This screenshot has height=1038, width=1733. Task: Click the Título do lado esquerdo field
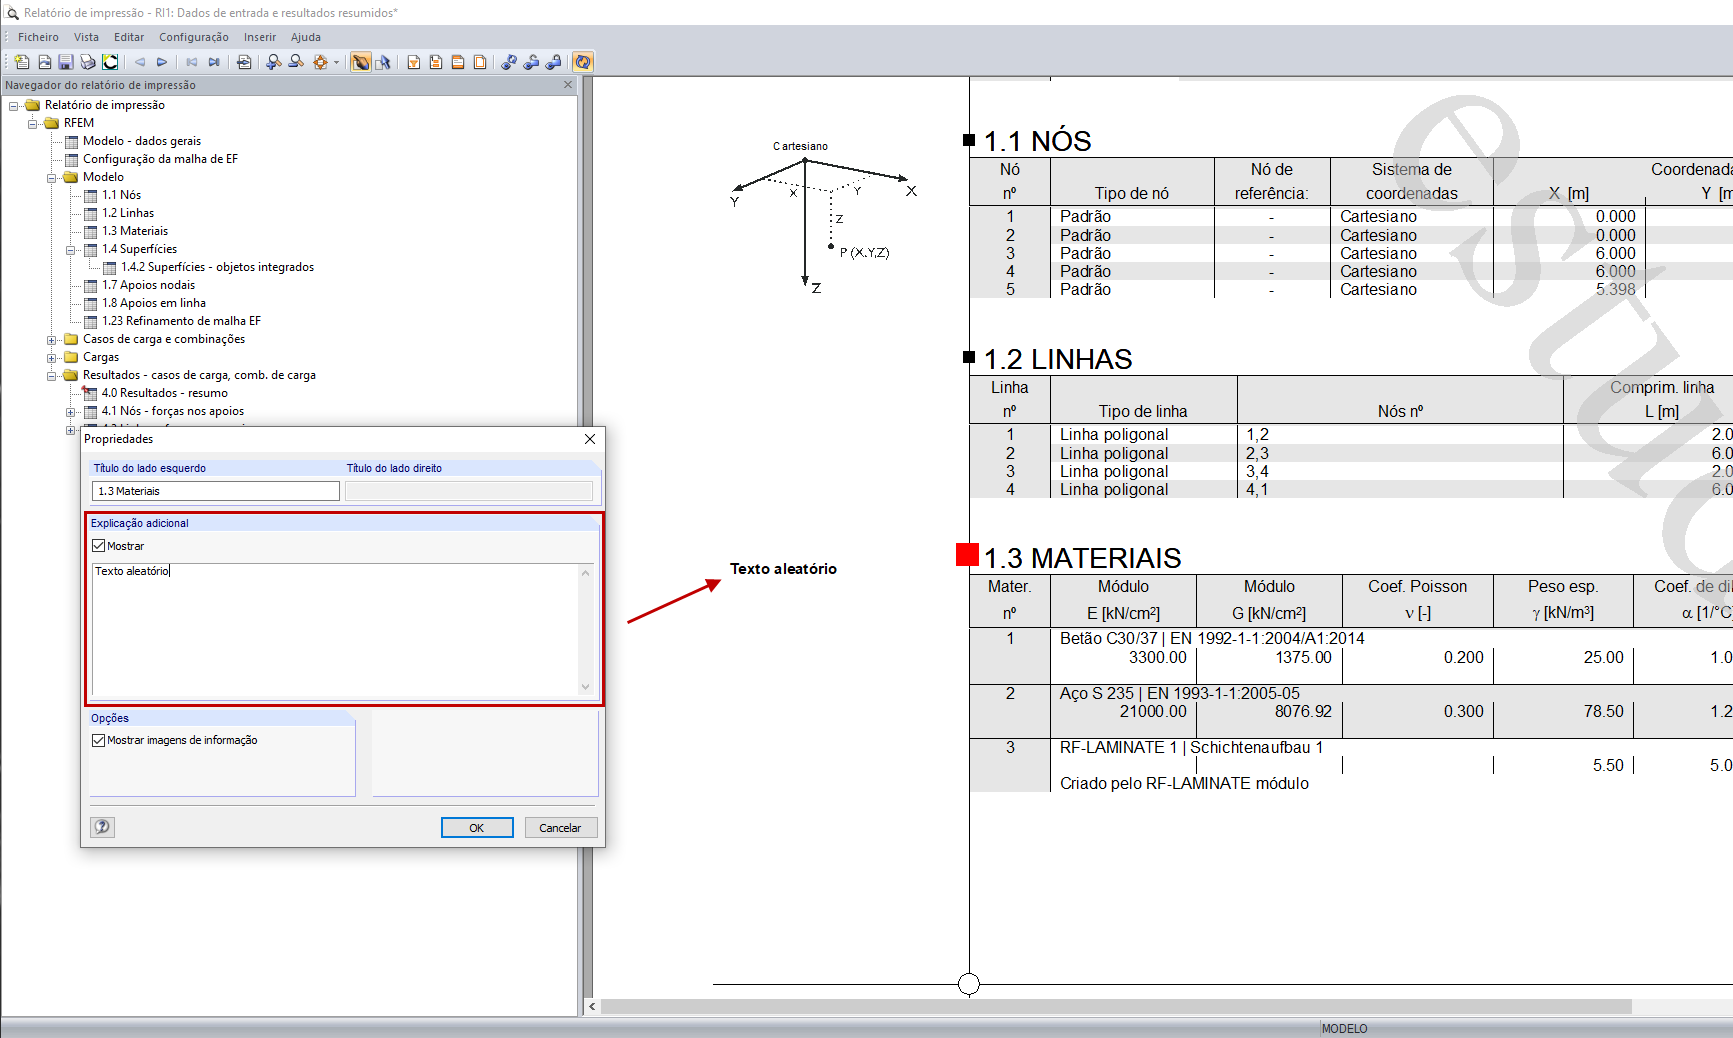coord(216,491)
